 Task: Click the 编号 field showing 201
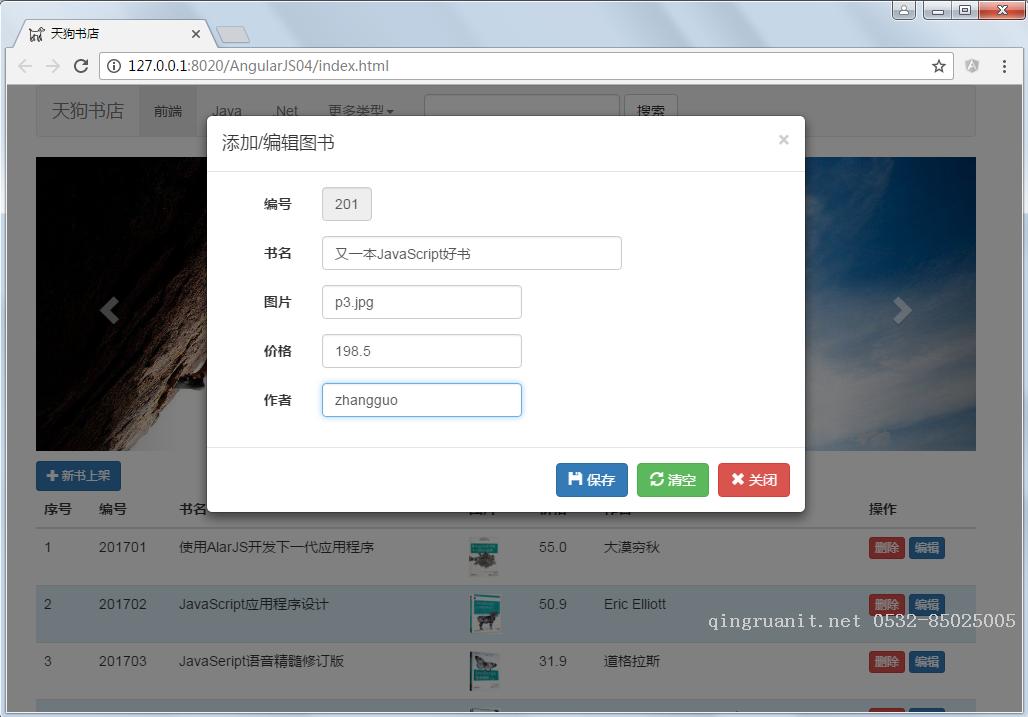pyautogui.click(x=347, y=204)
